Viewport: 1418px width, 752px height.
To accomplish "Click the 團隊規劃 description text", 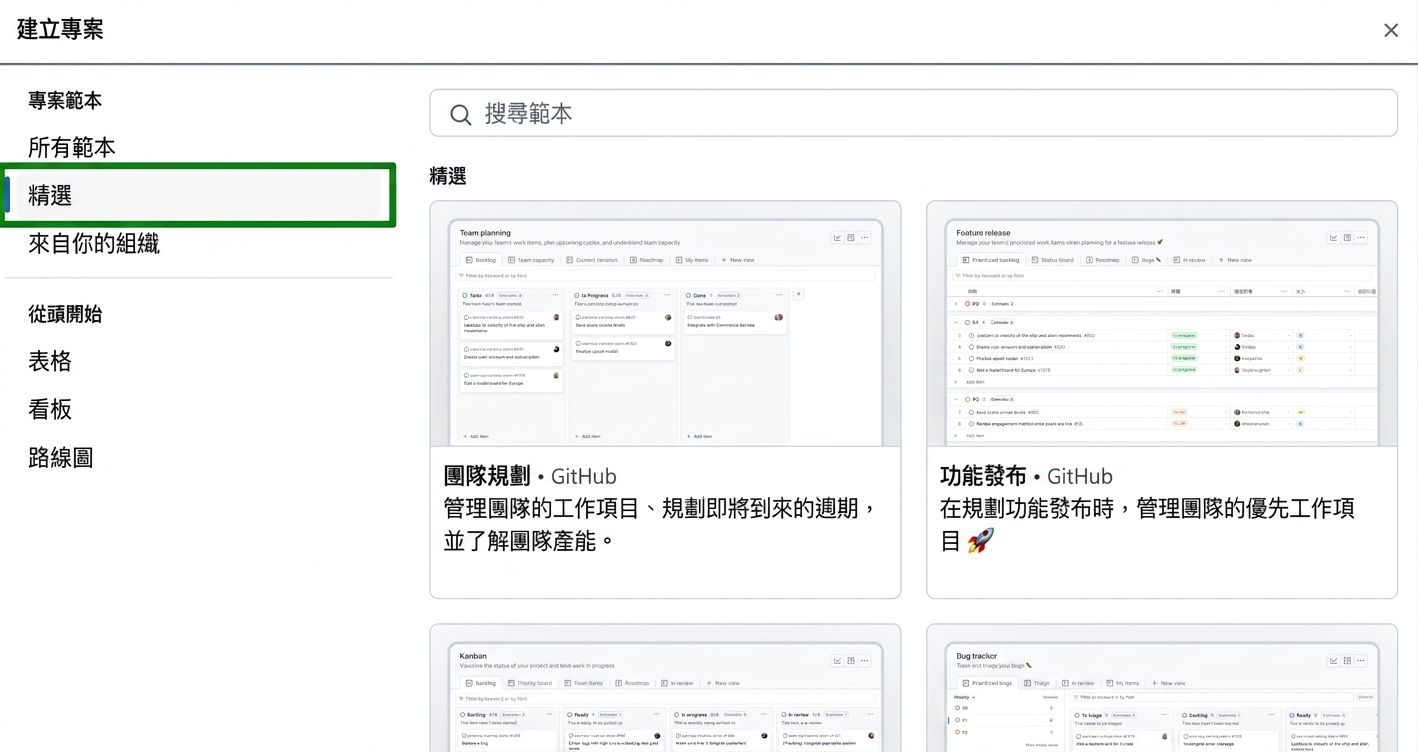I will click(660, 525).
